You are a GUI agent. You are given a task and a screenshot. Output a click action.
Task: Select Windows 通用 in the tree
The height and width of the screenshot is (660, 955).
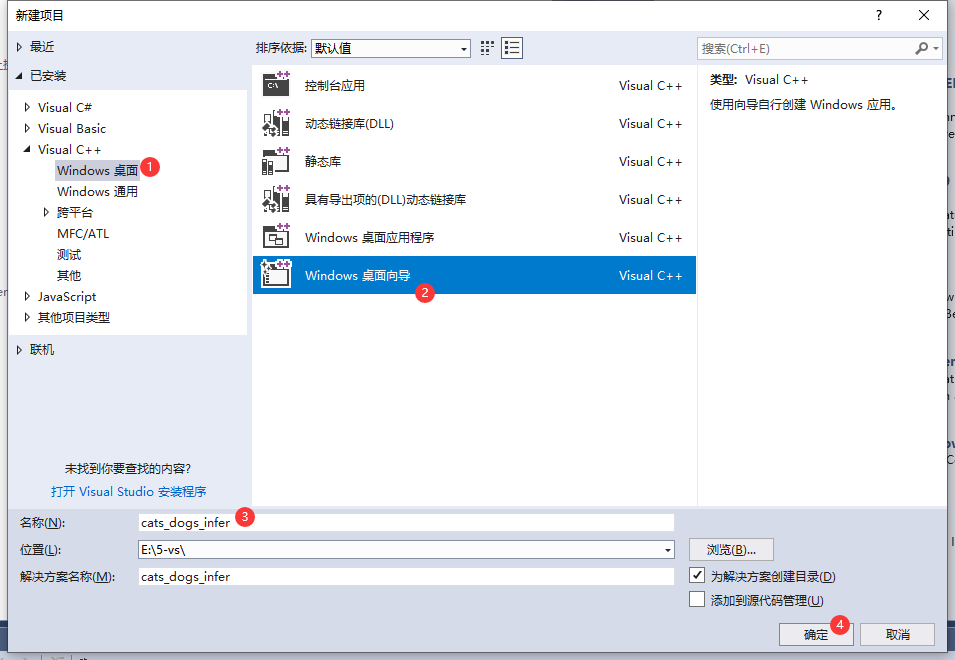tap(97, 192)
